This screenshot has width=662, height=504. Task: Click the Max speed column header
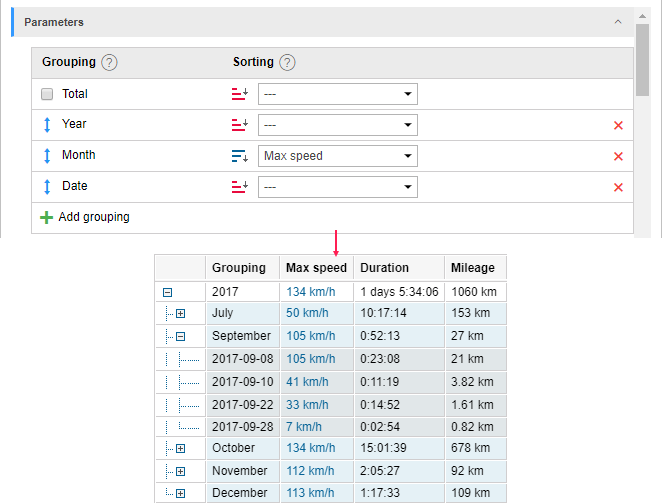316,268
